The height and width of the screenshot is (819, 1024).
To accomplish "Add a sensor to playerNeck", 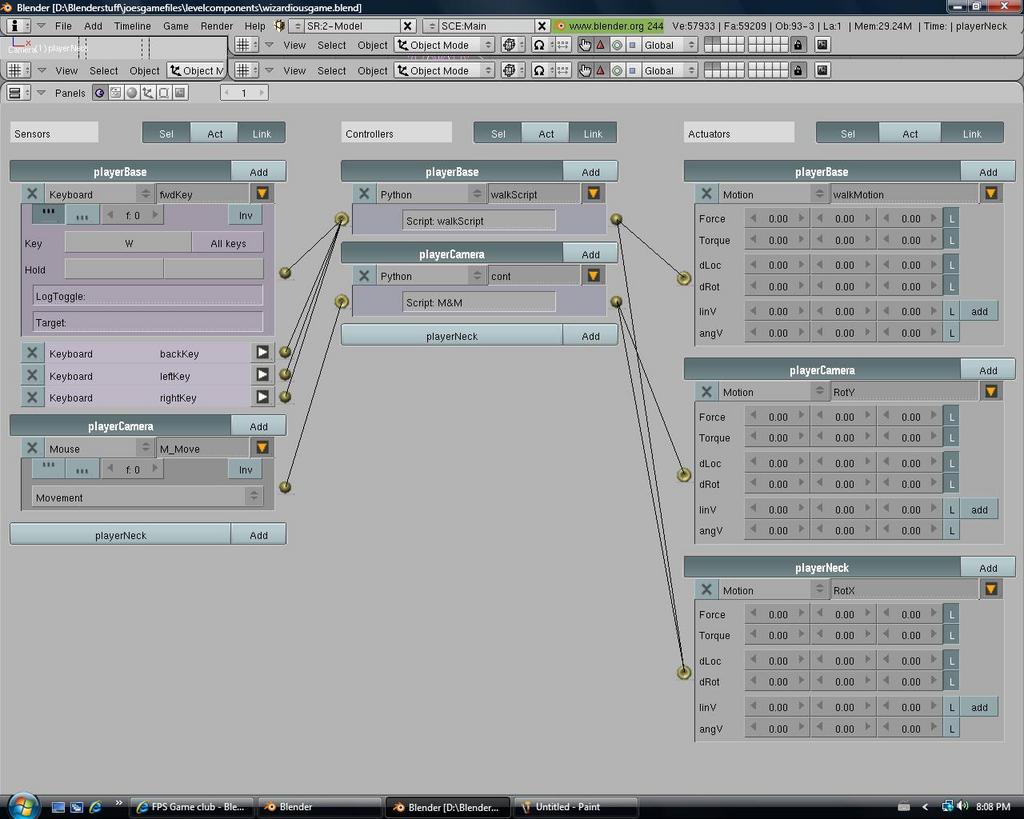I will (x=259, y=535).
